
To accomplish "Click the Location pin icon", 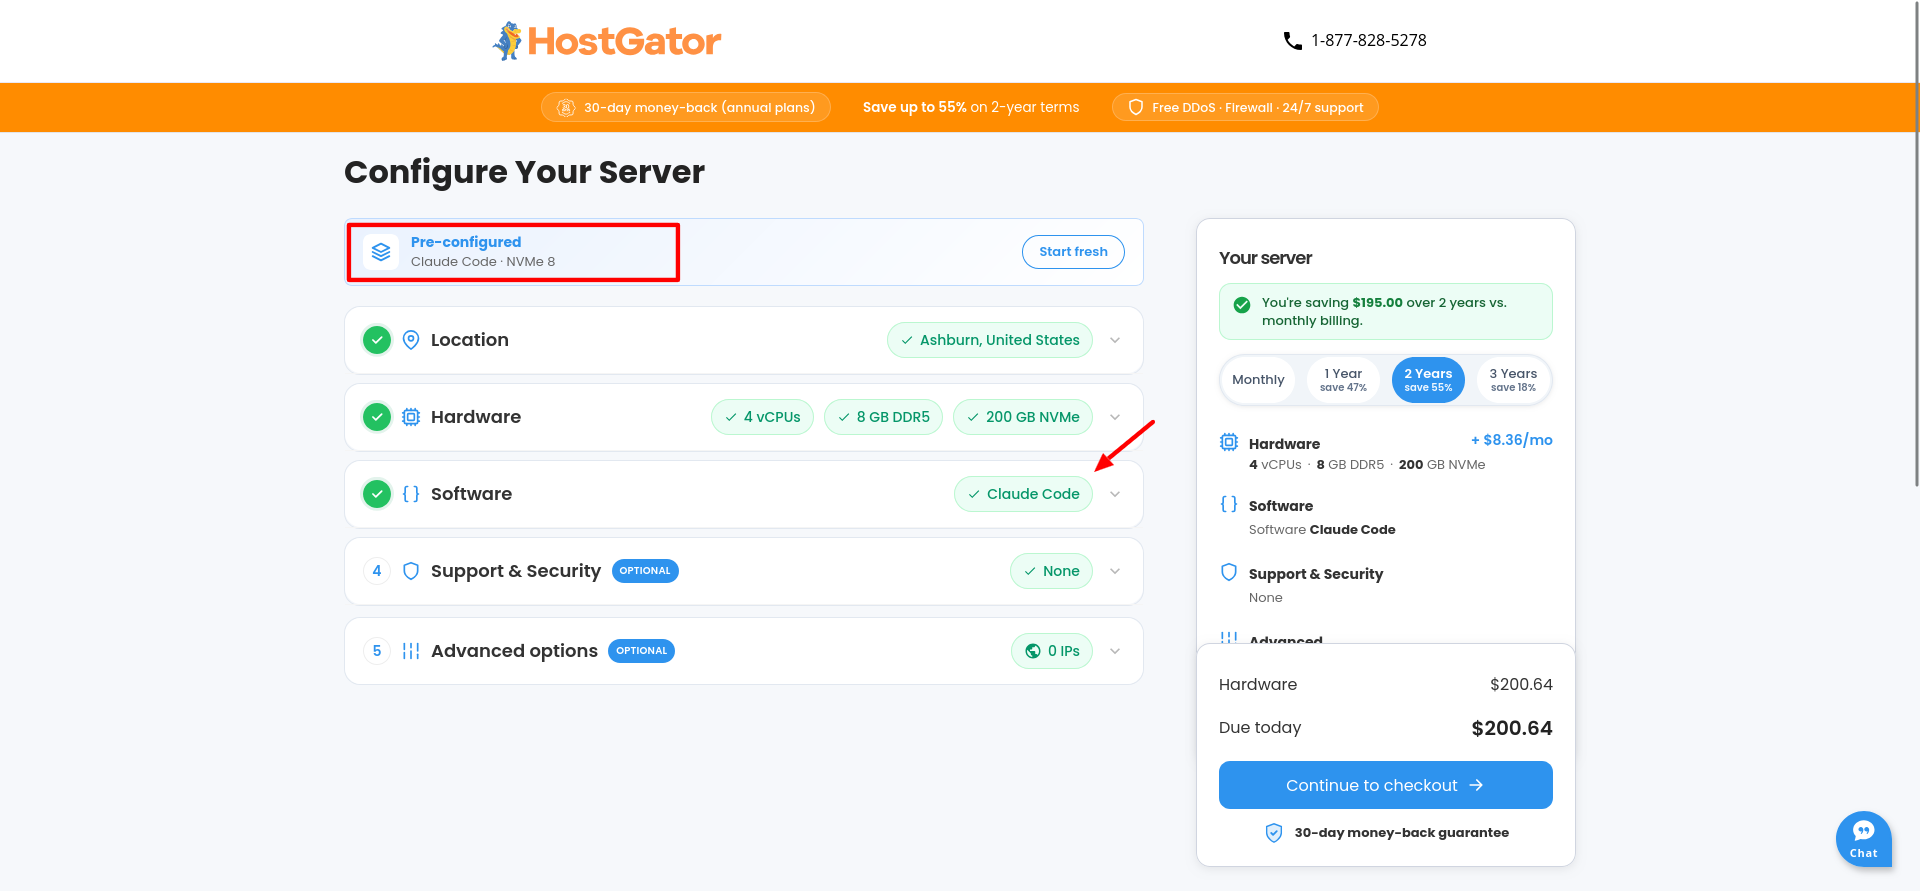I will [x=411, y=340].
